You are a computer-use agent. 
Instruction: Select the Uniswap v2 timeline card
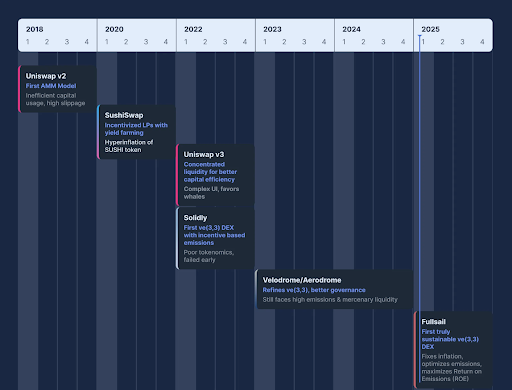58,89
